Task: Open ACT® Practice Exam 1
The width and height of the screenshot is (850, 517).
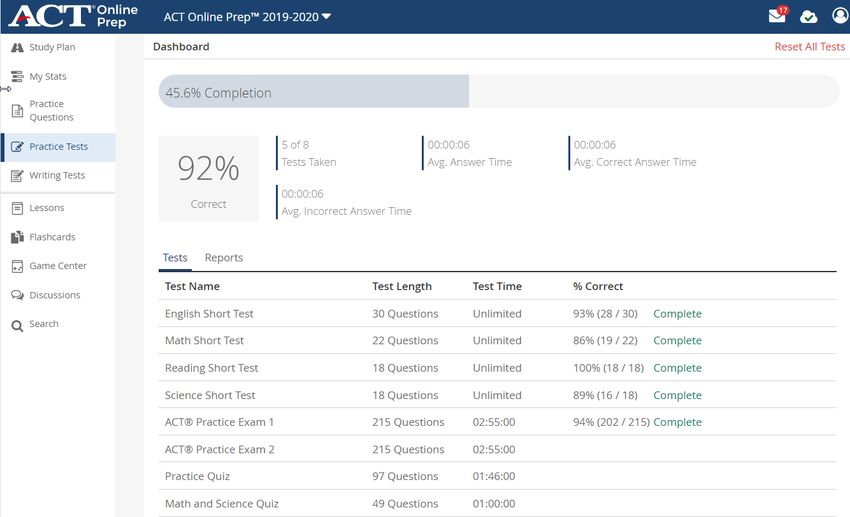Action: pyautogui.click(x=497, y=422)
